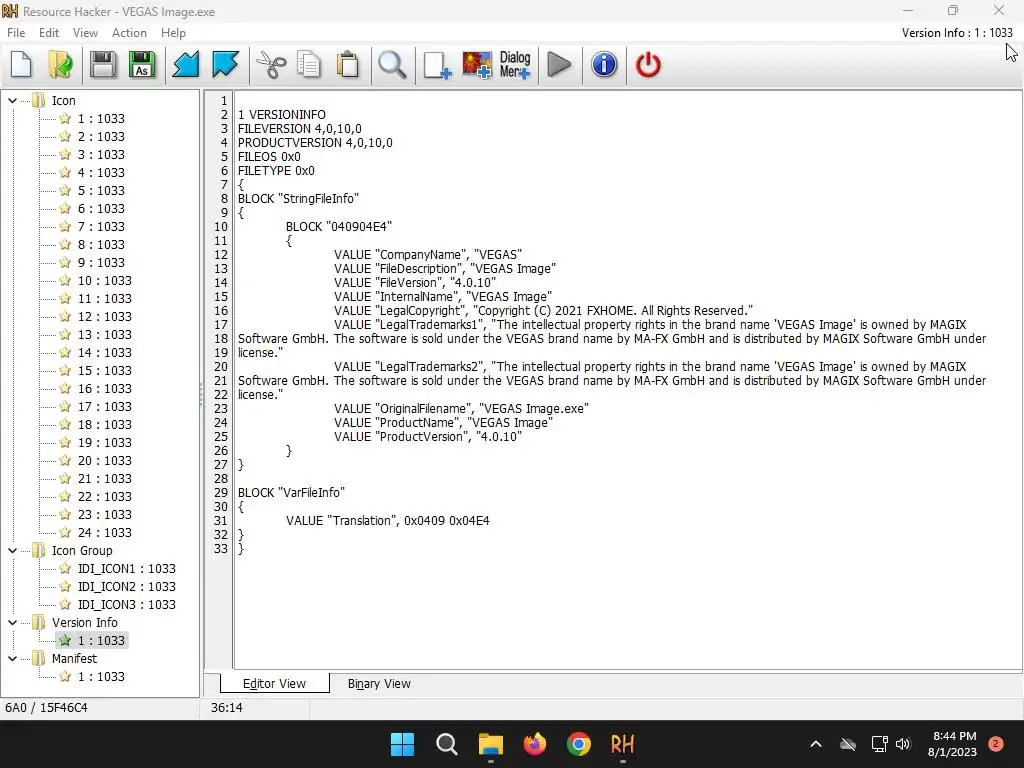Image resolution: width=1024 pixels, height=768 pixels.
Task: Click the Save As toolbar icon
Action: [142, 65]
